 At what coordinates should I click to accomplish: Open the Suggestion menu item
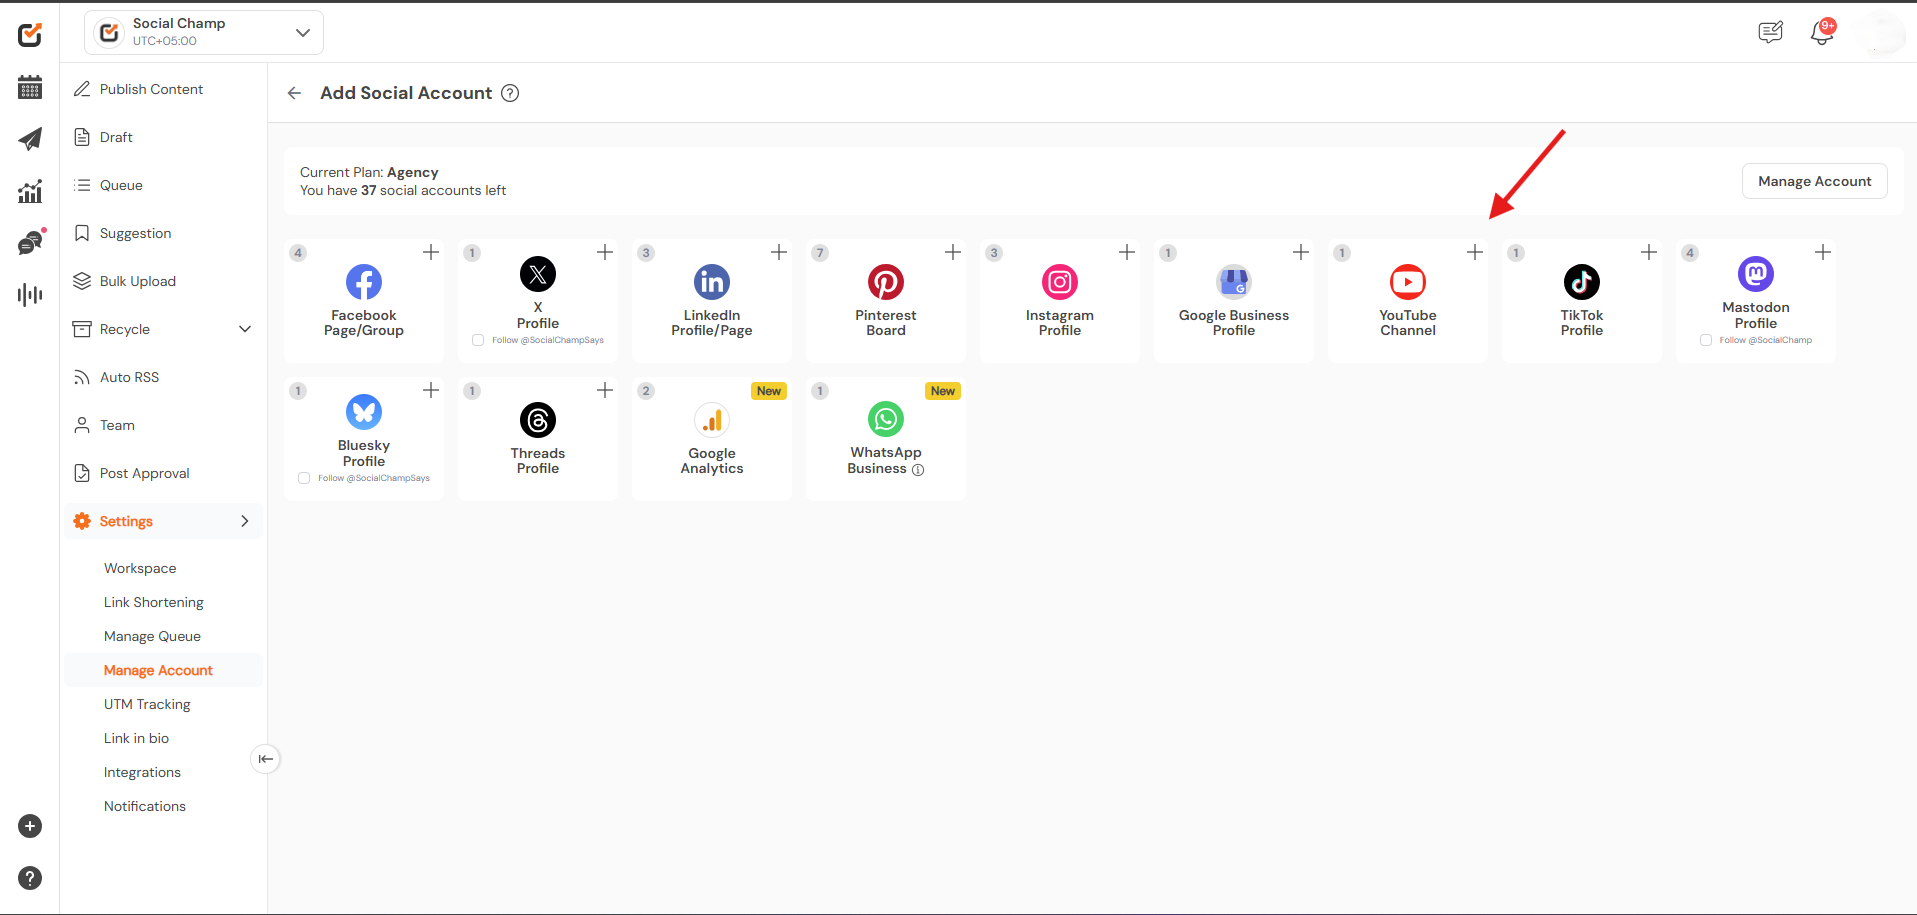(x=135, y=233)
